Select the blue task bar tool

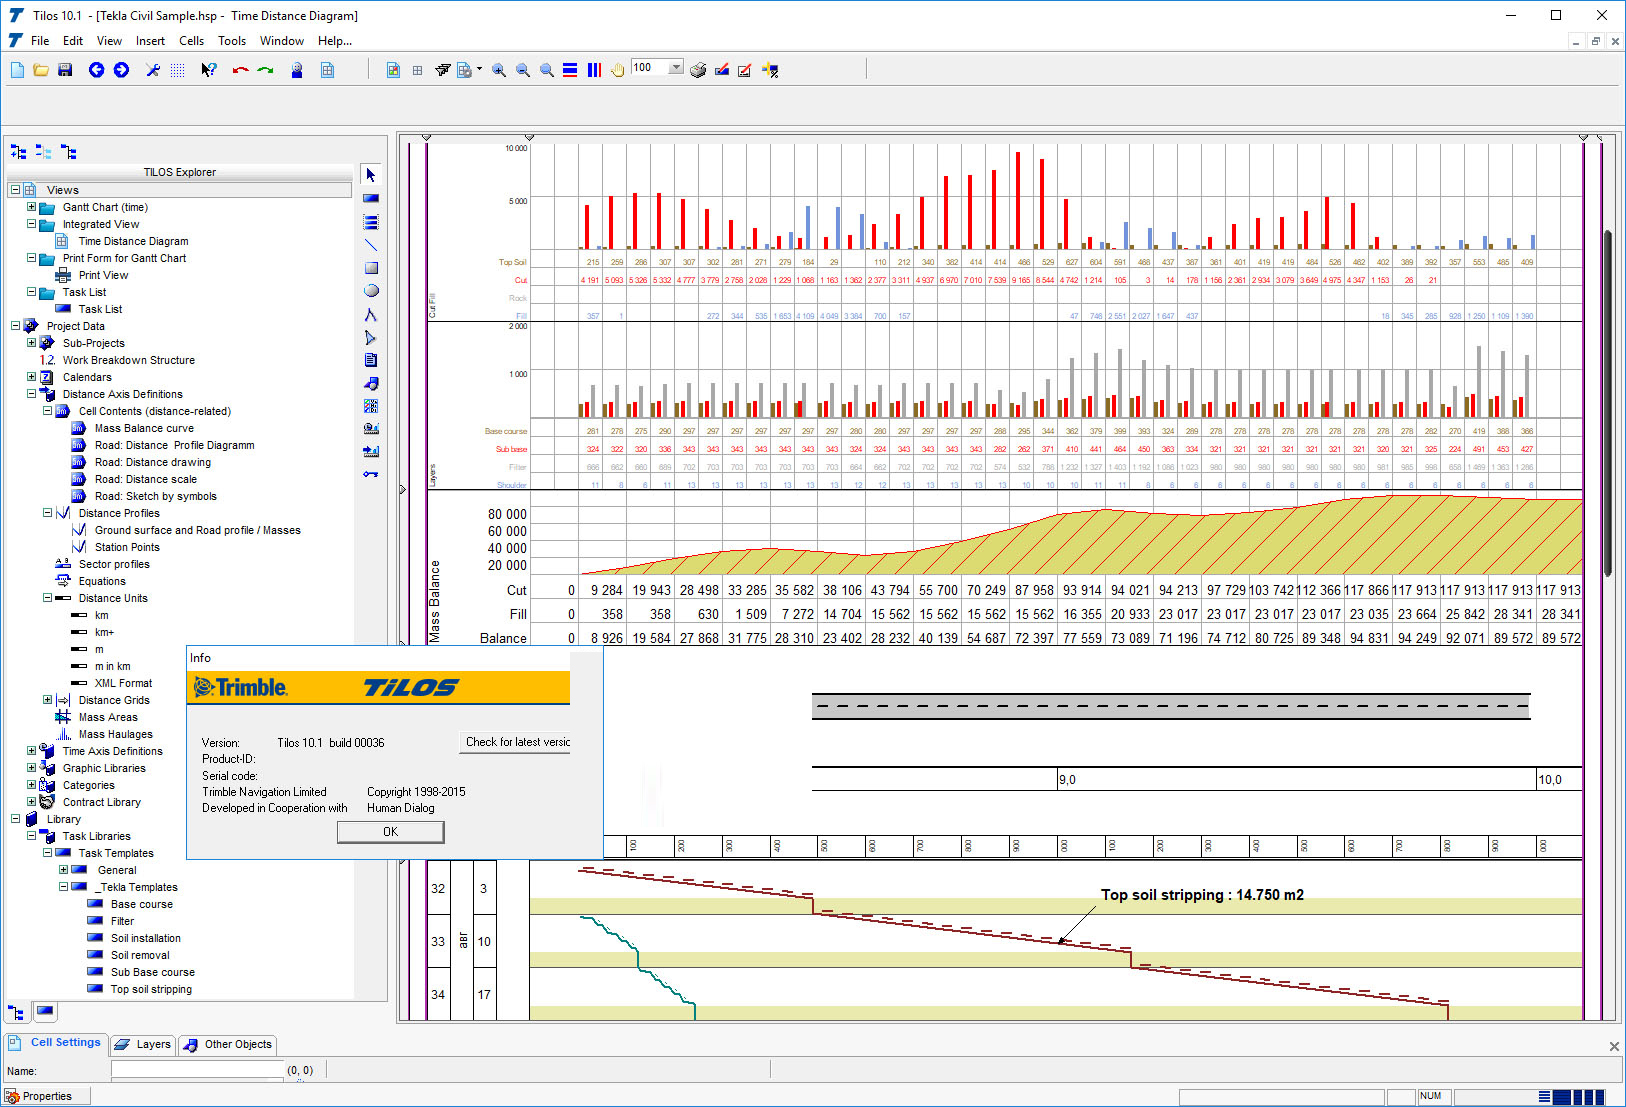[371, 198]
